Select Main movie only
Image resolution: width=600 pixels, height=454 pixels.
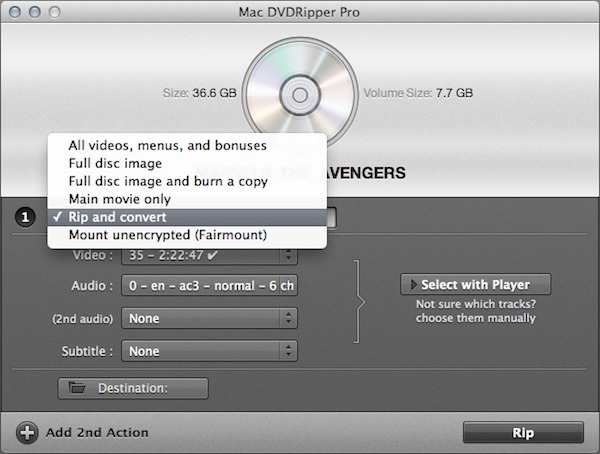[187, 199]
